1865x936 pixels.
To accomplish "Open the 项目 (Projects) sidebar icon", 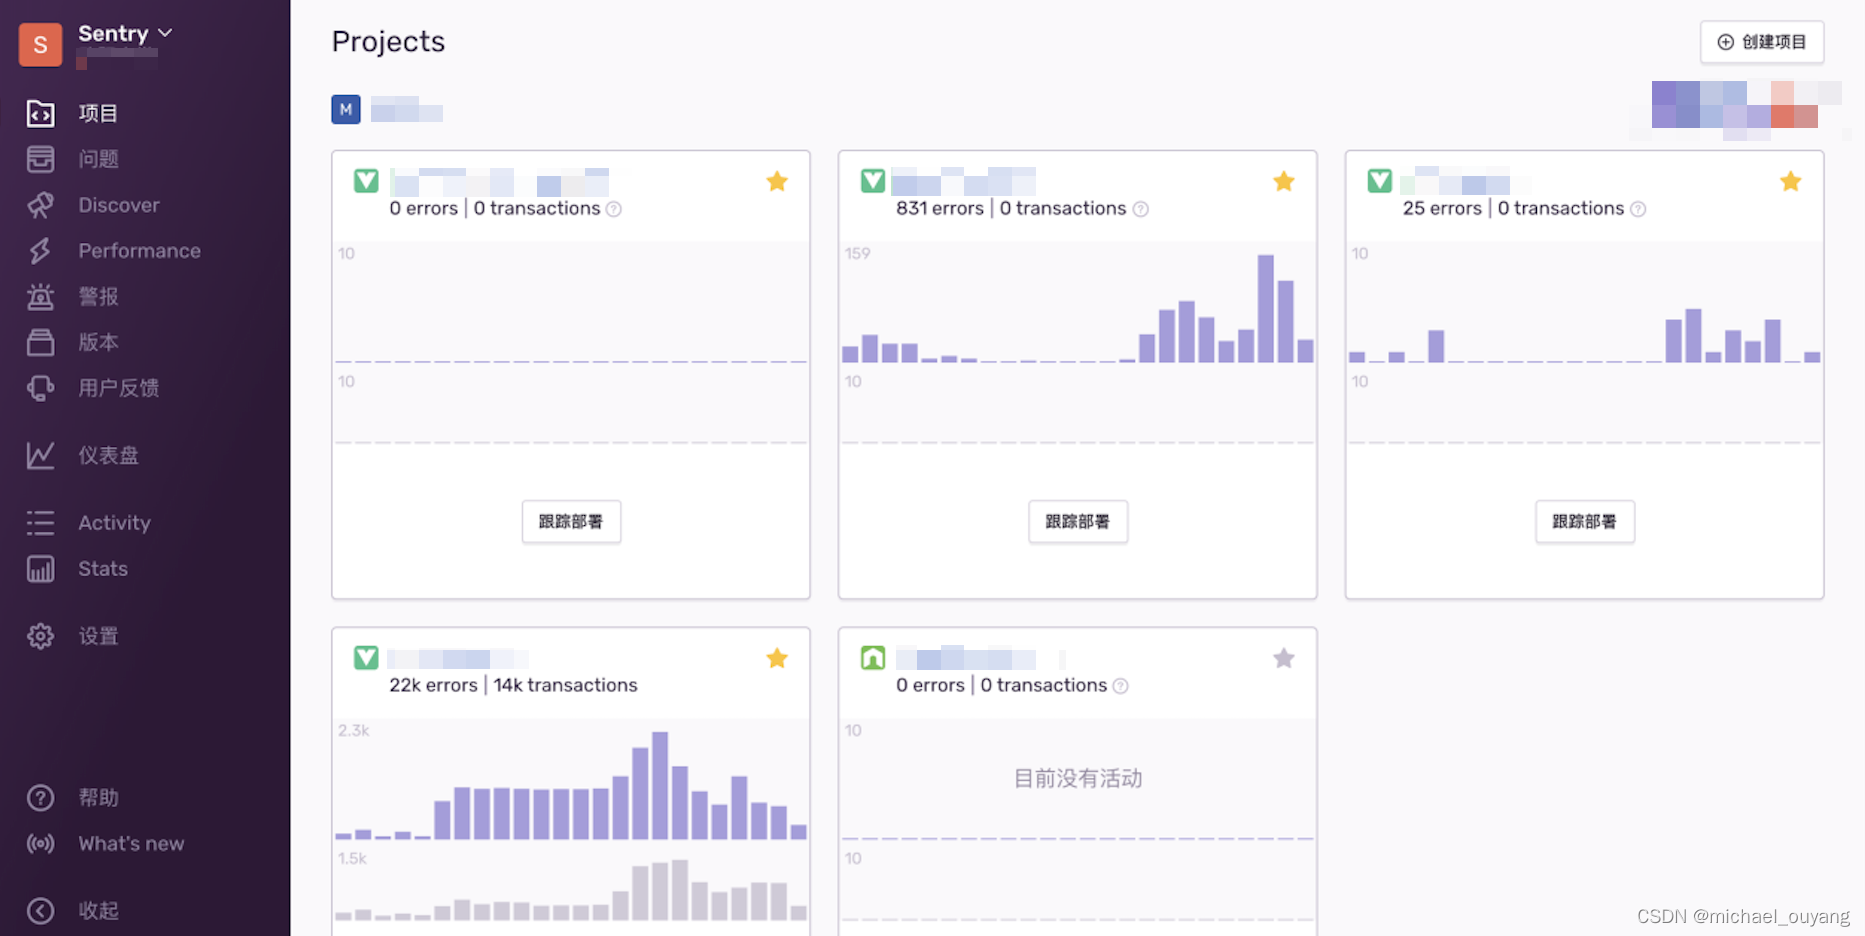I will pos(40,114).
